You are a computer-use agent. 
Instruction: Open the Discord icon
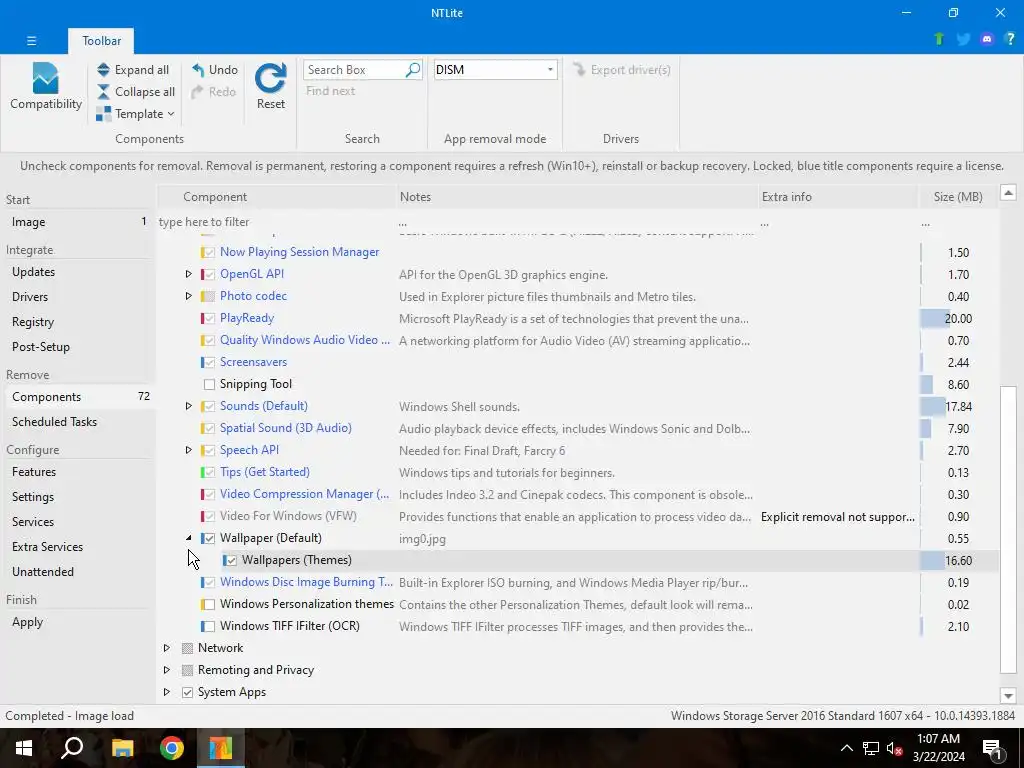tap(987, 39)
